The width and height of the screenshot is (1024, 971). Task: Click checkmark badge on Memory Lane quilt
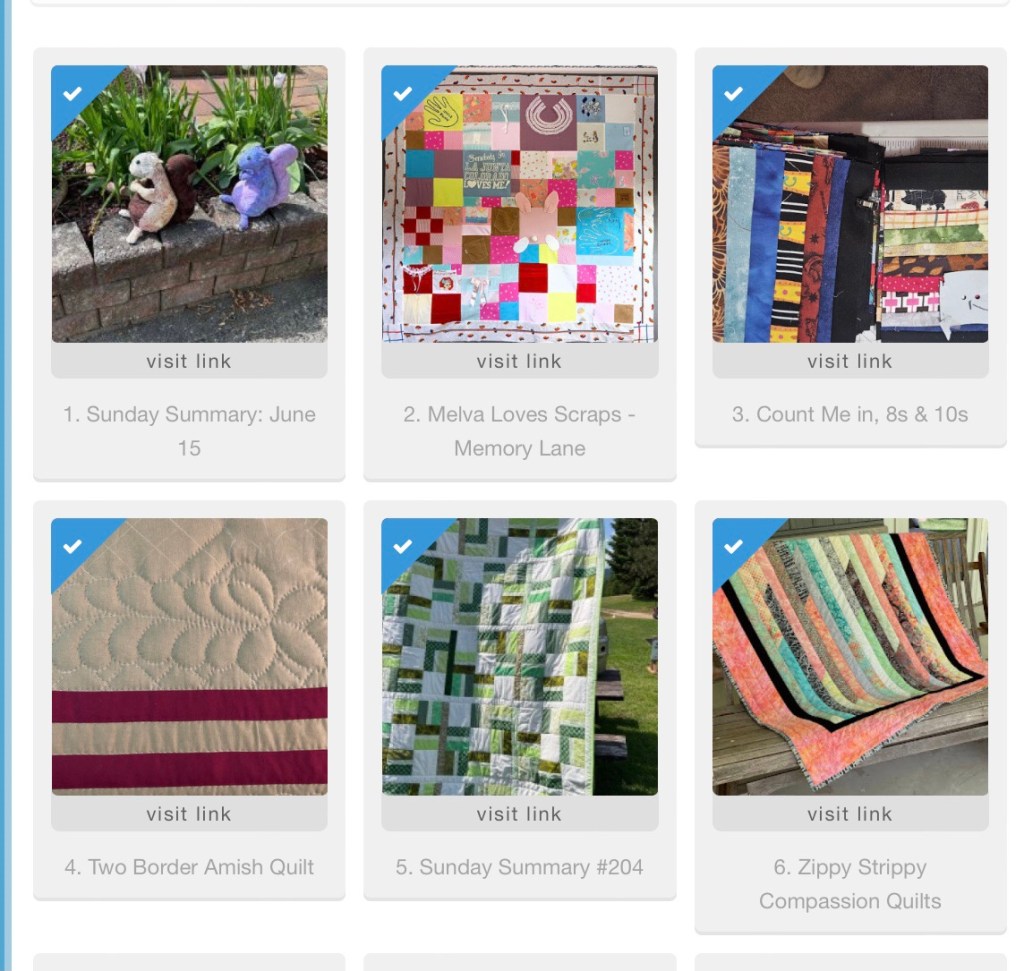[403, 93]
